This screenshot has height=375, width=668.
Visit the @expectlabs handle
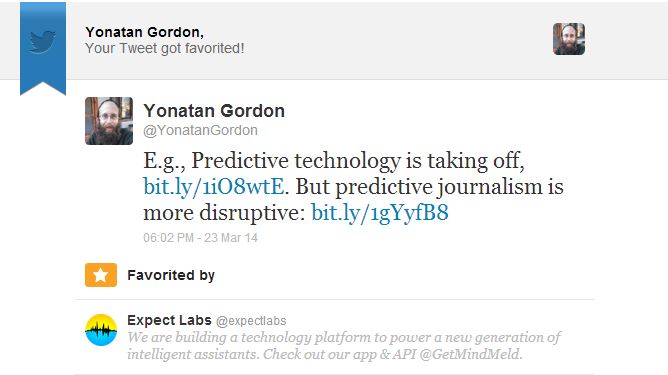[251, 321]
